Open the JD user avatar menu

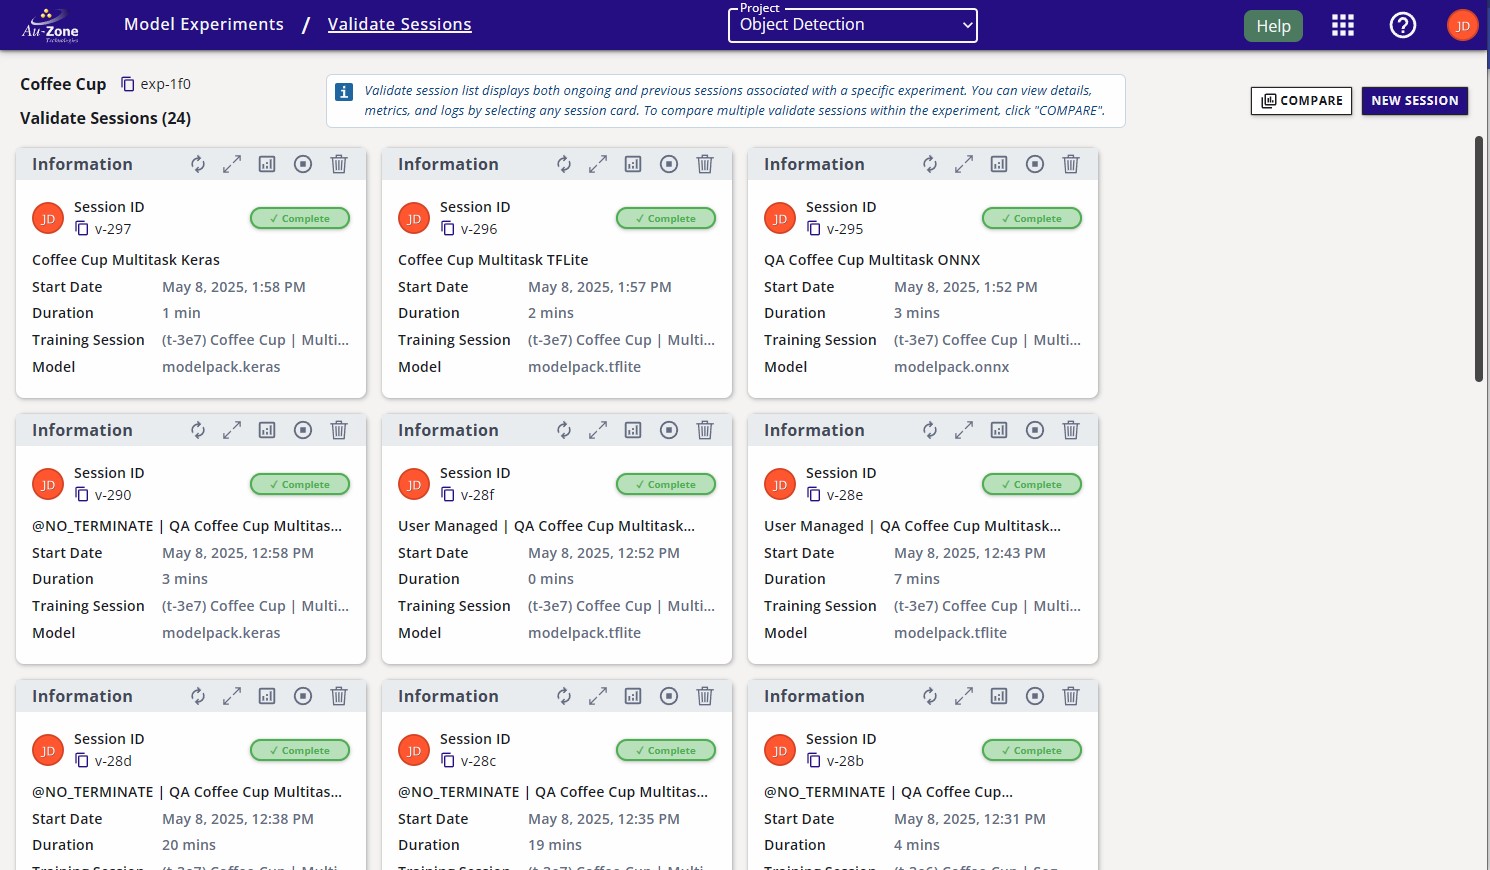1462,26
